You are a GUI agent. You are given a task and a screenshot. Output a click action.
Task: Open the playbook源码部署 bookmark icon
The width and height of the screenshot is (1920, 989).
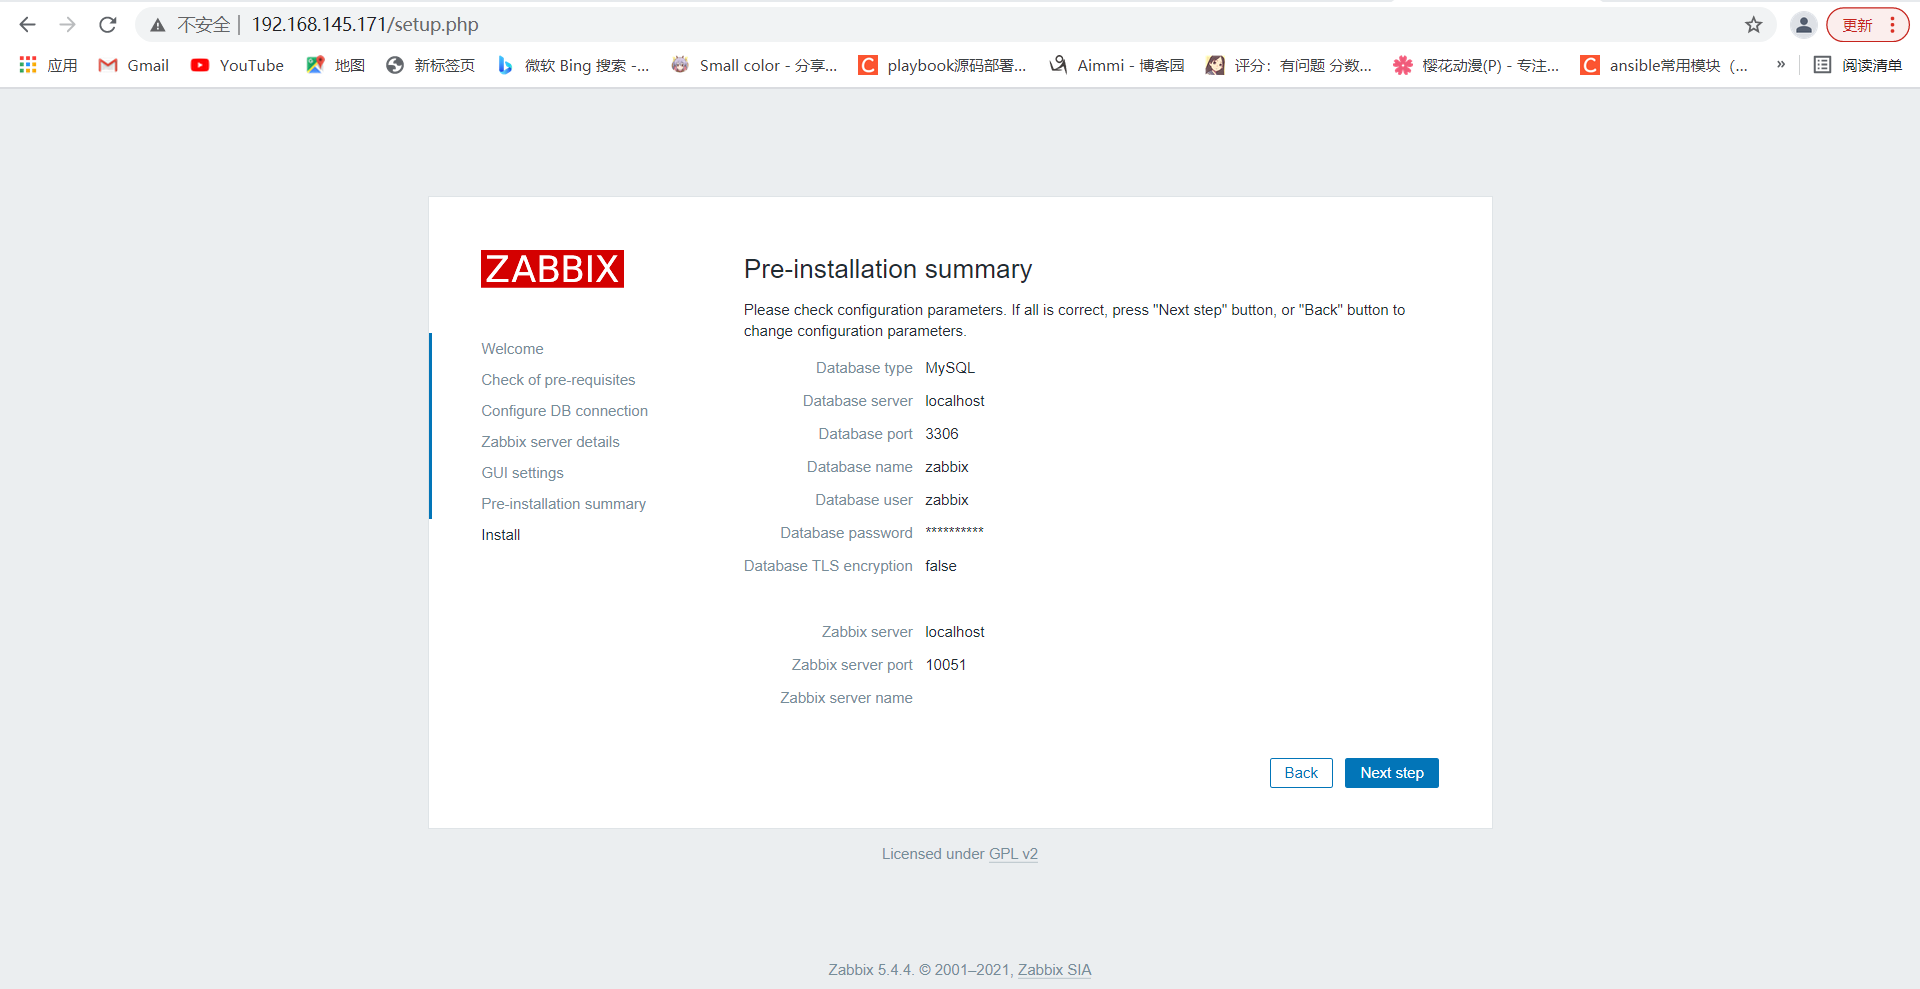click(x=868, y=65)
